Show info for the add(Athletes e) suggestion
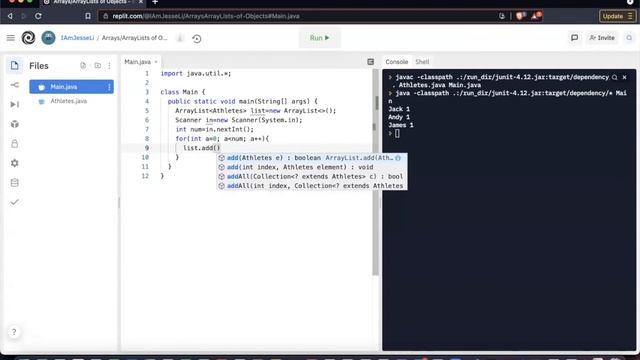This screenshot has height=360, width=640. click(x=398, y=158)
